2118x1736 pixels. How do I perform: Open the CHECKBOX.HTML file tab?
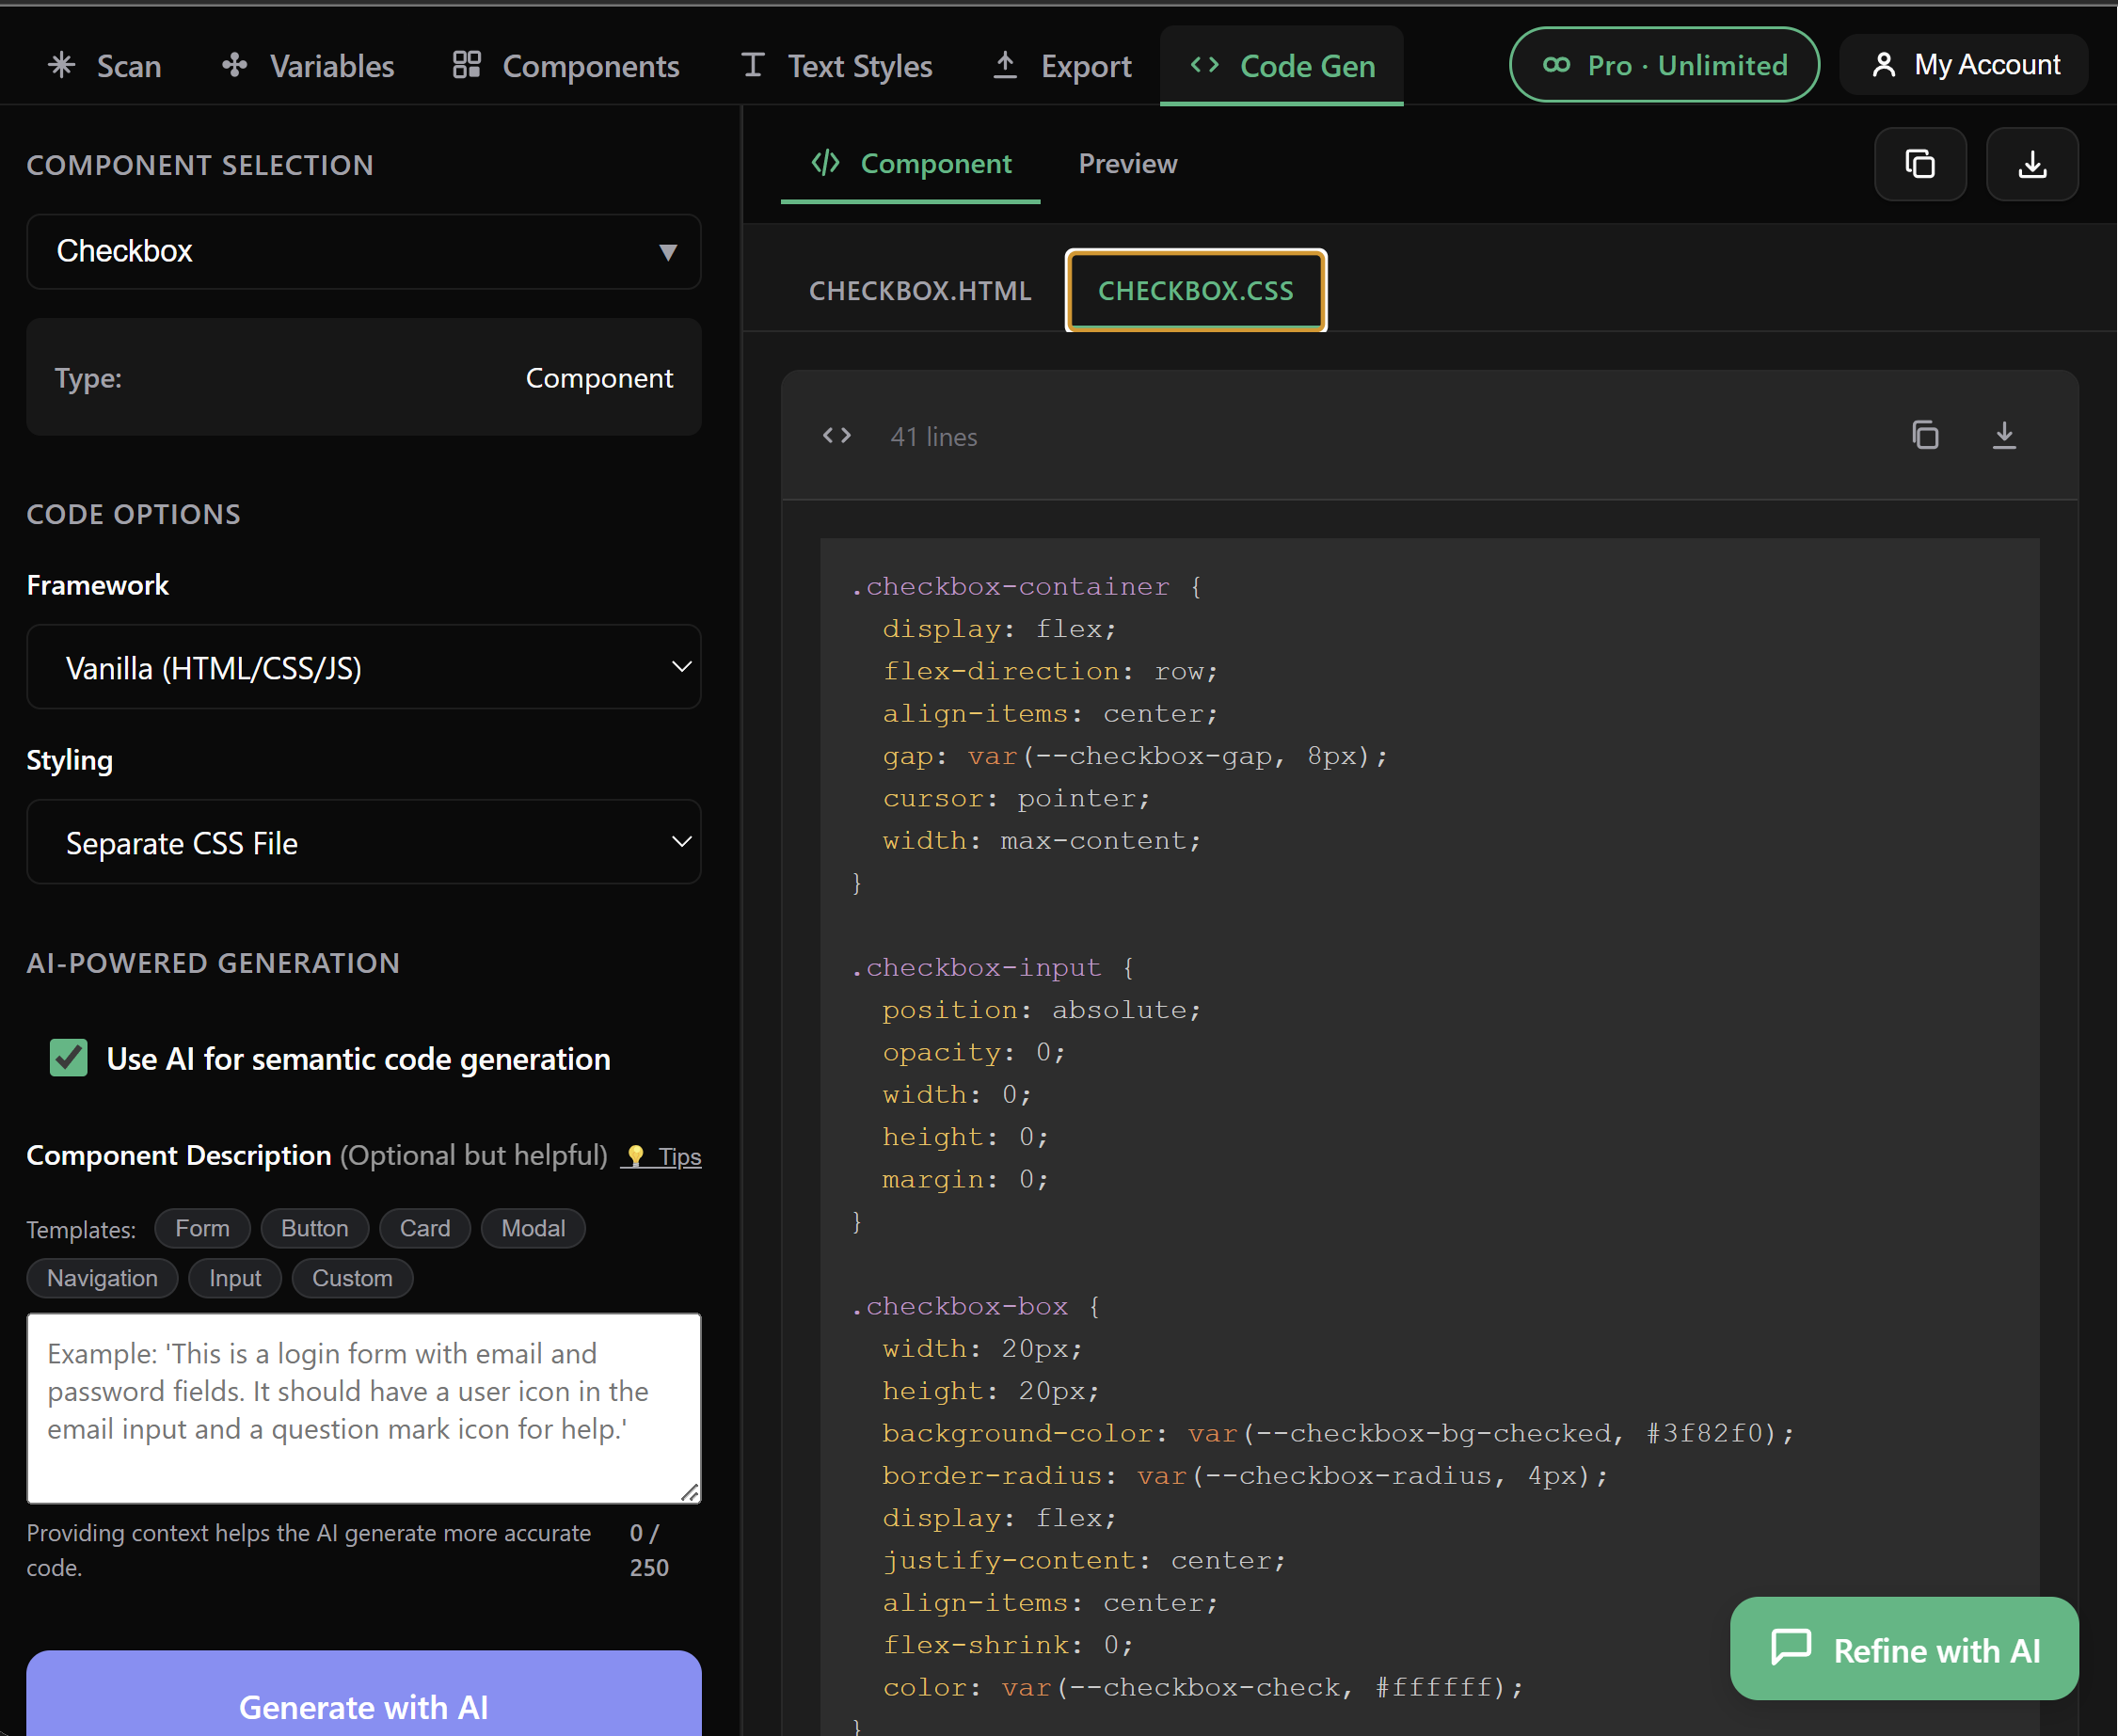pos(920,291)
